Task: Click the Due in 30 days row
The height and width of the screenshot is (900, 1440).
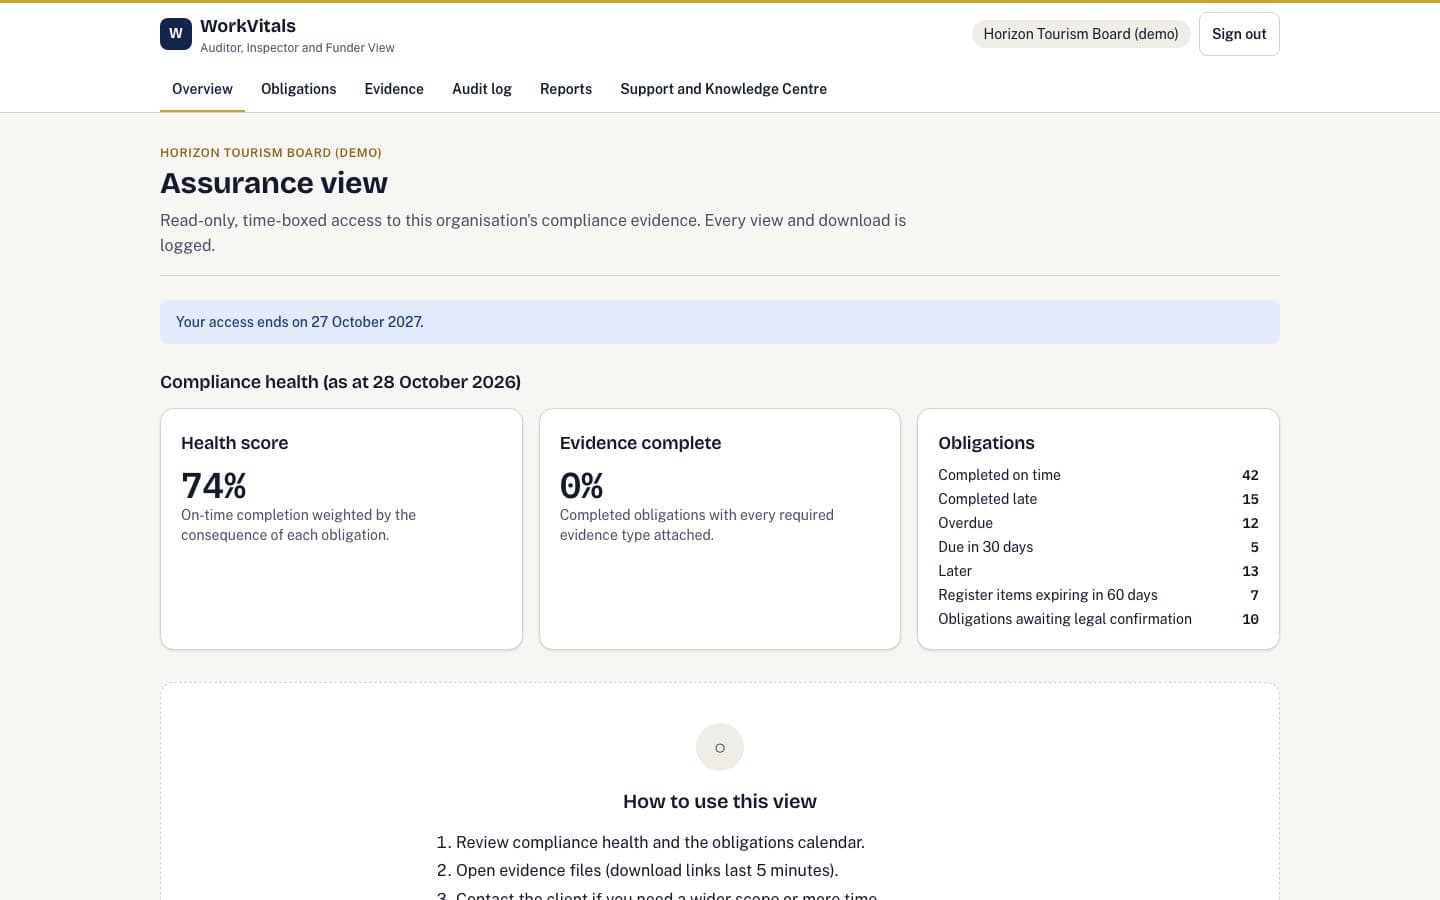Action: [1098, 547]
